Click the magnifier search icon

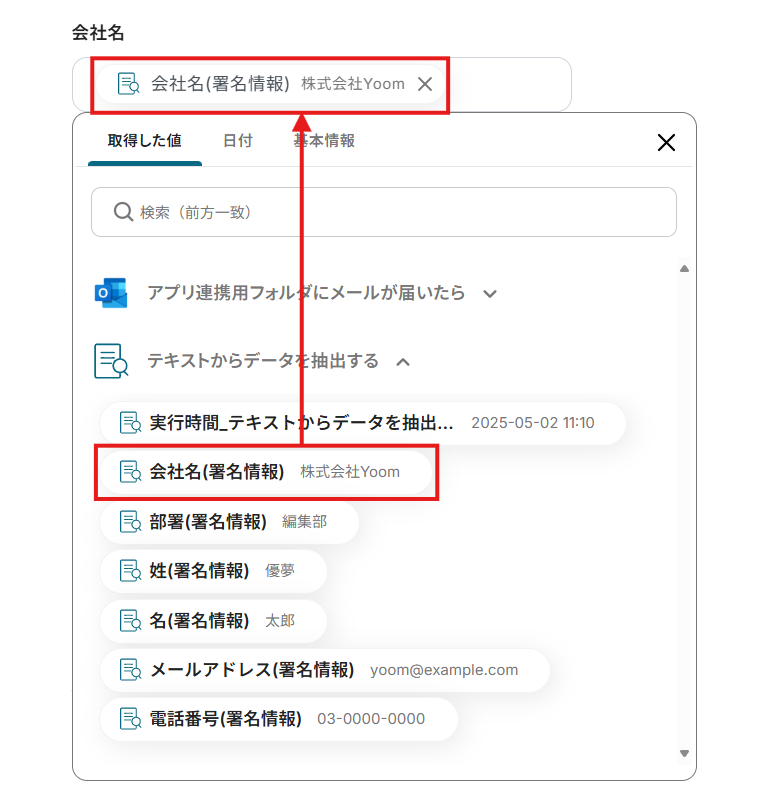pos(123,212)
